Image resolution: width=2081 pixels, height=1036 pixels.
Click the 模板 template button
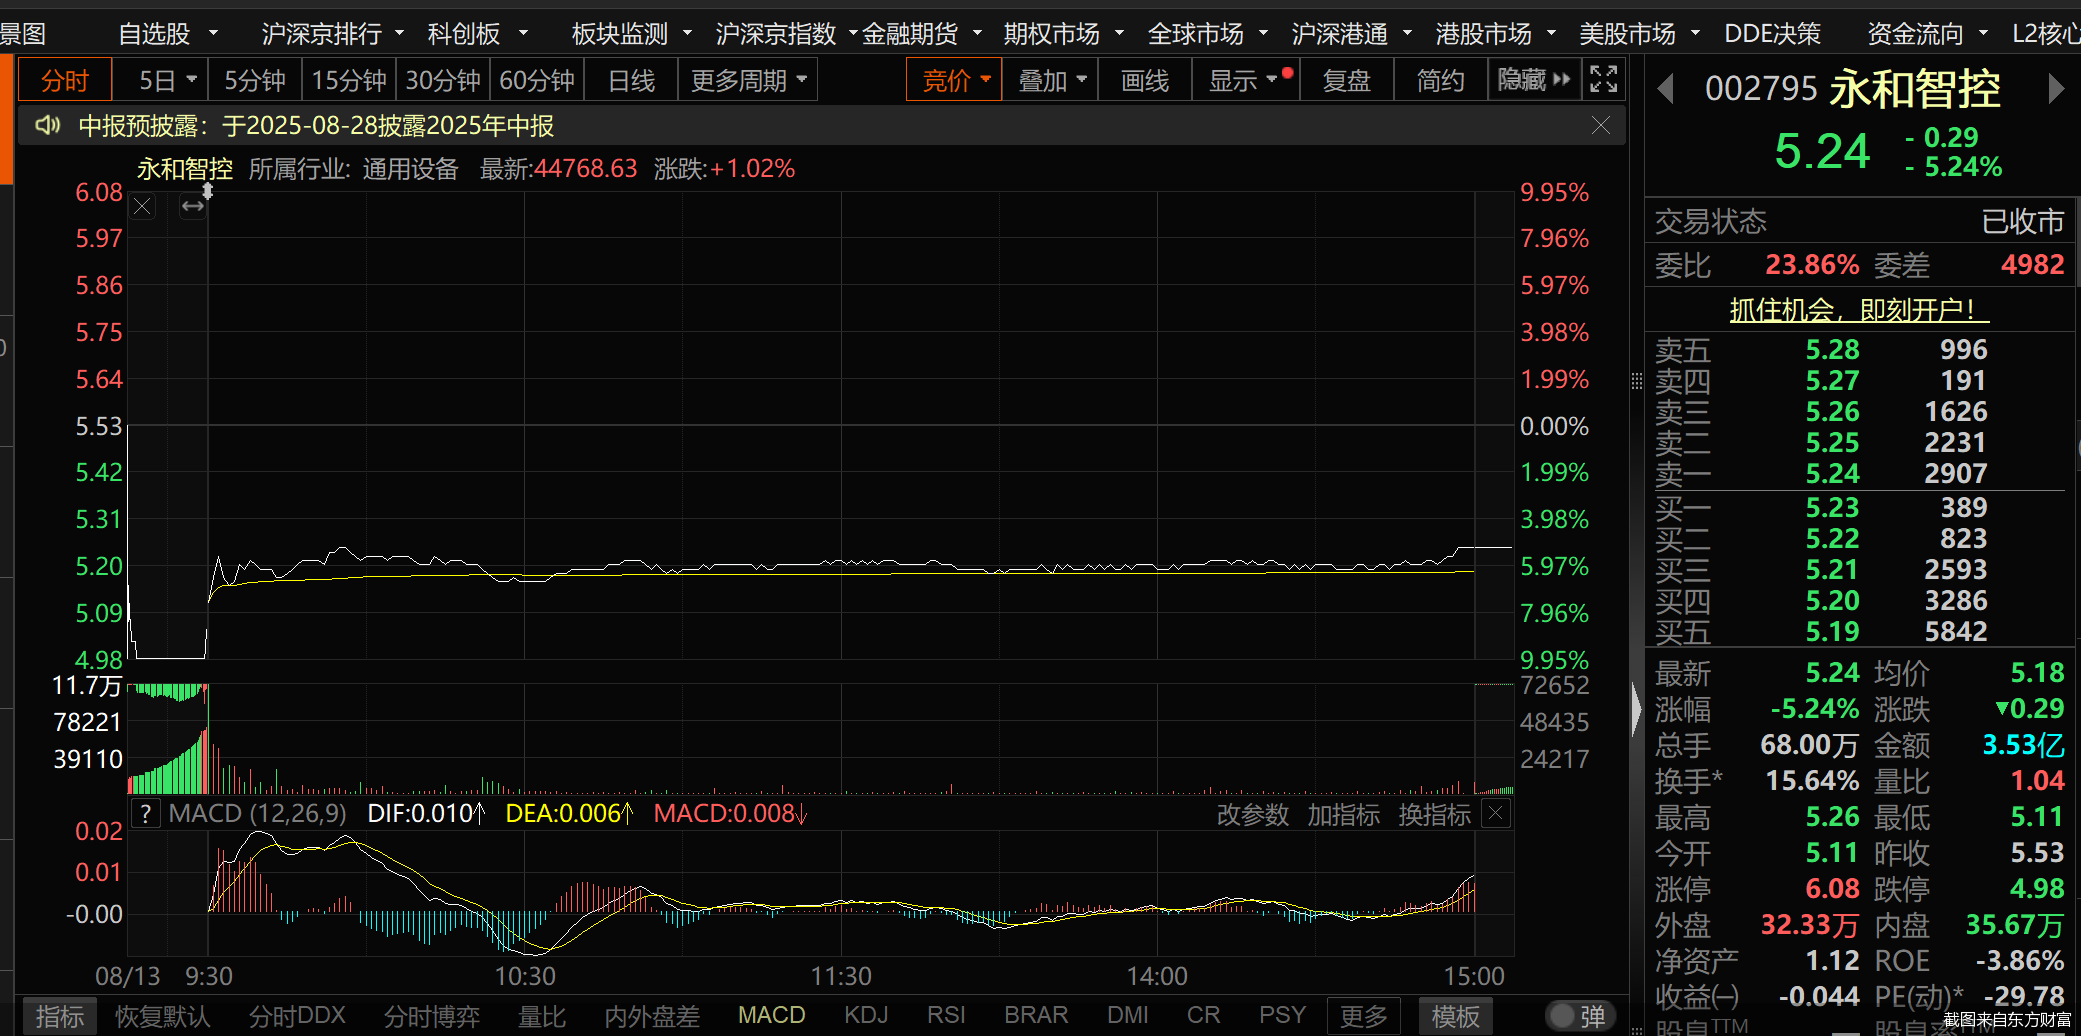click(x=1455, y=1017)
